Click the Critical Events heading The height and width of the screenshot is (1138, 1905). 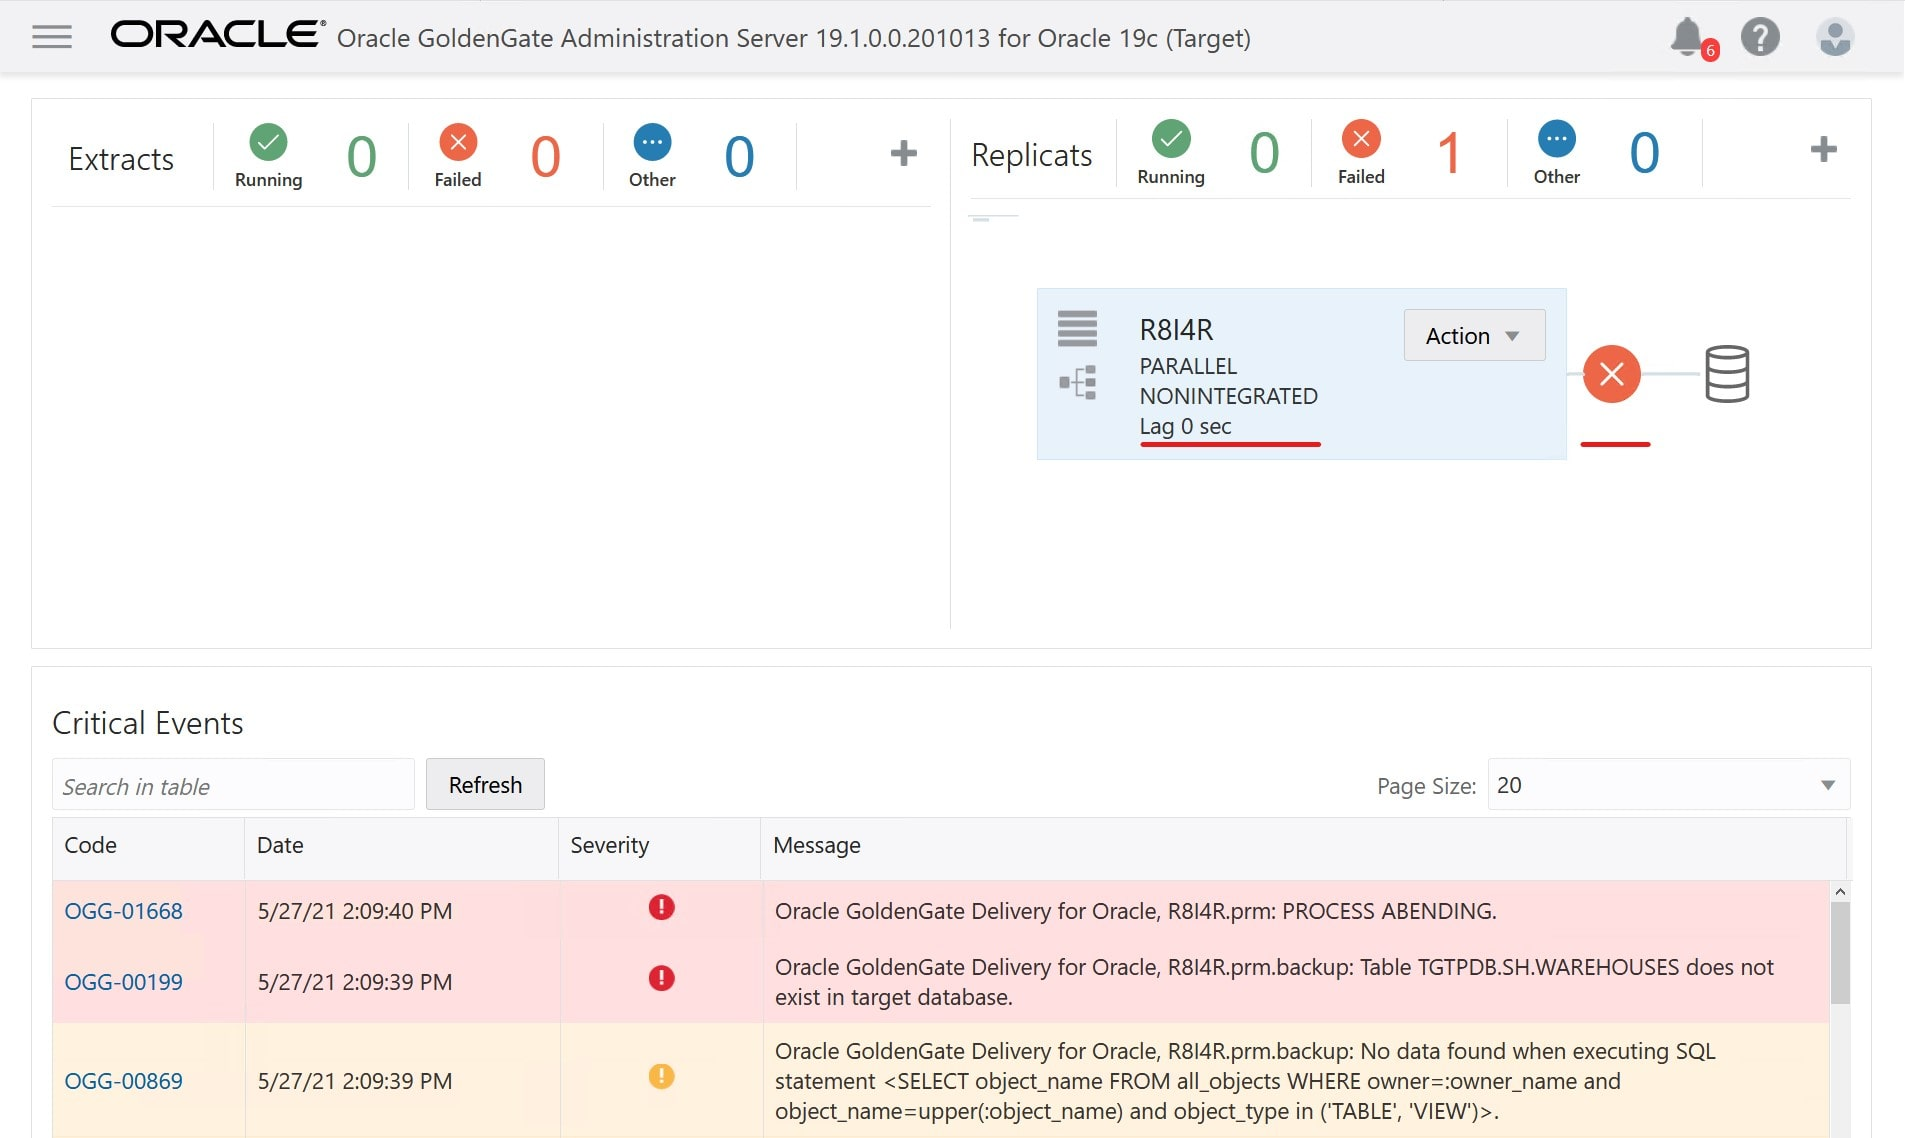point(148,723)
